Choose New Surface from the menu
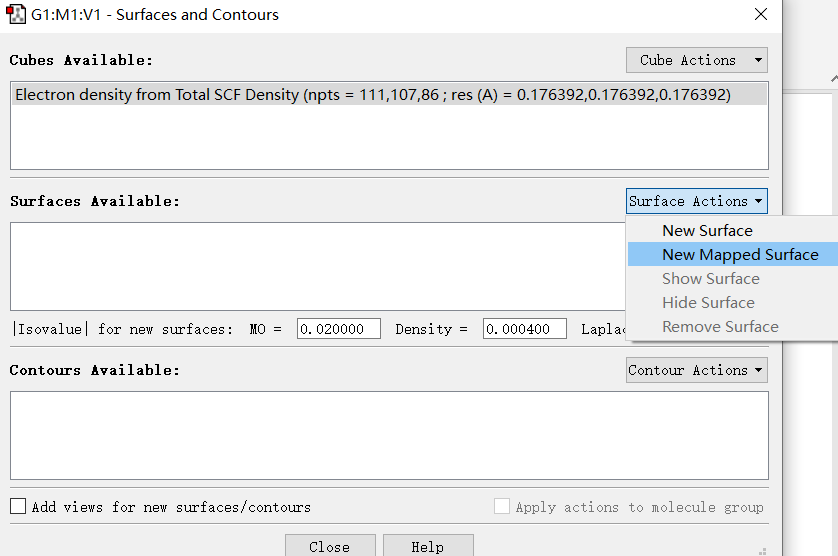 pos(707,230)
